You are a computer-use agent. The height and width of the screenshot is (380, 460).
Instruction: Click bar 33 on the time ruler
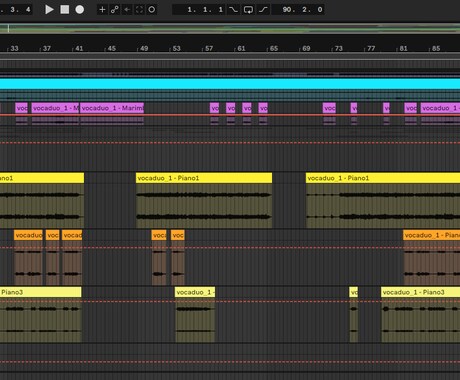pos(14,49)
